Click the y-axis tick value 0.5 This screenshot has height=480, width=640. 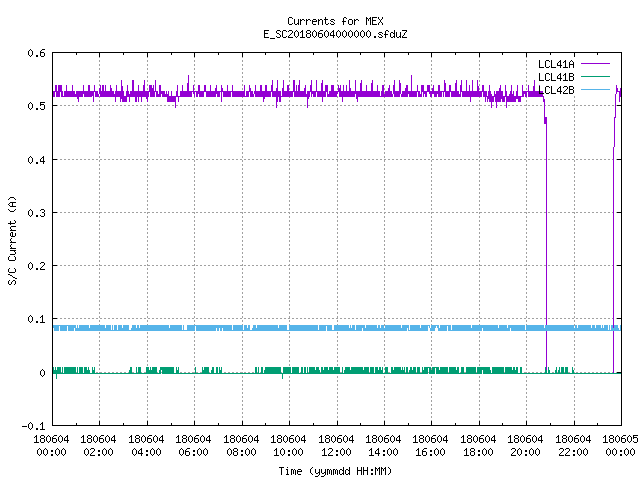coord(36,106)
